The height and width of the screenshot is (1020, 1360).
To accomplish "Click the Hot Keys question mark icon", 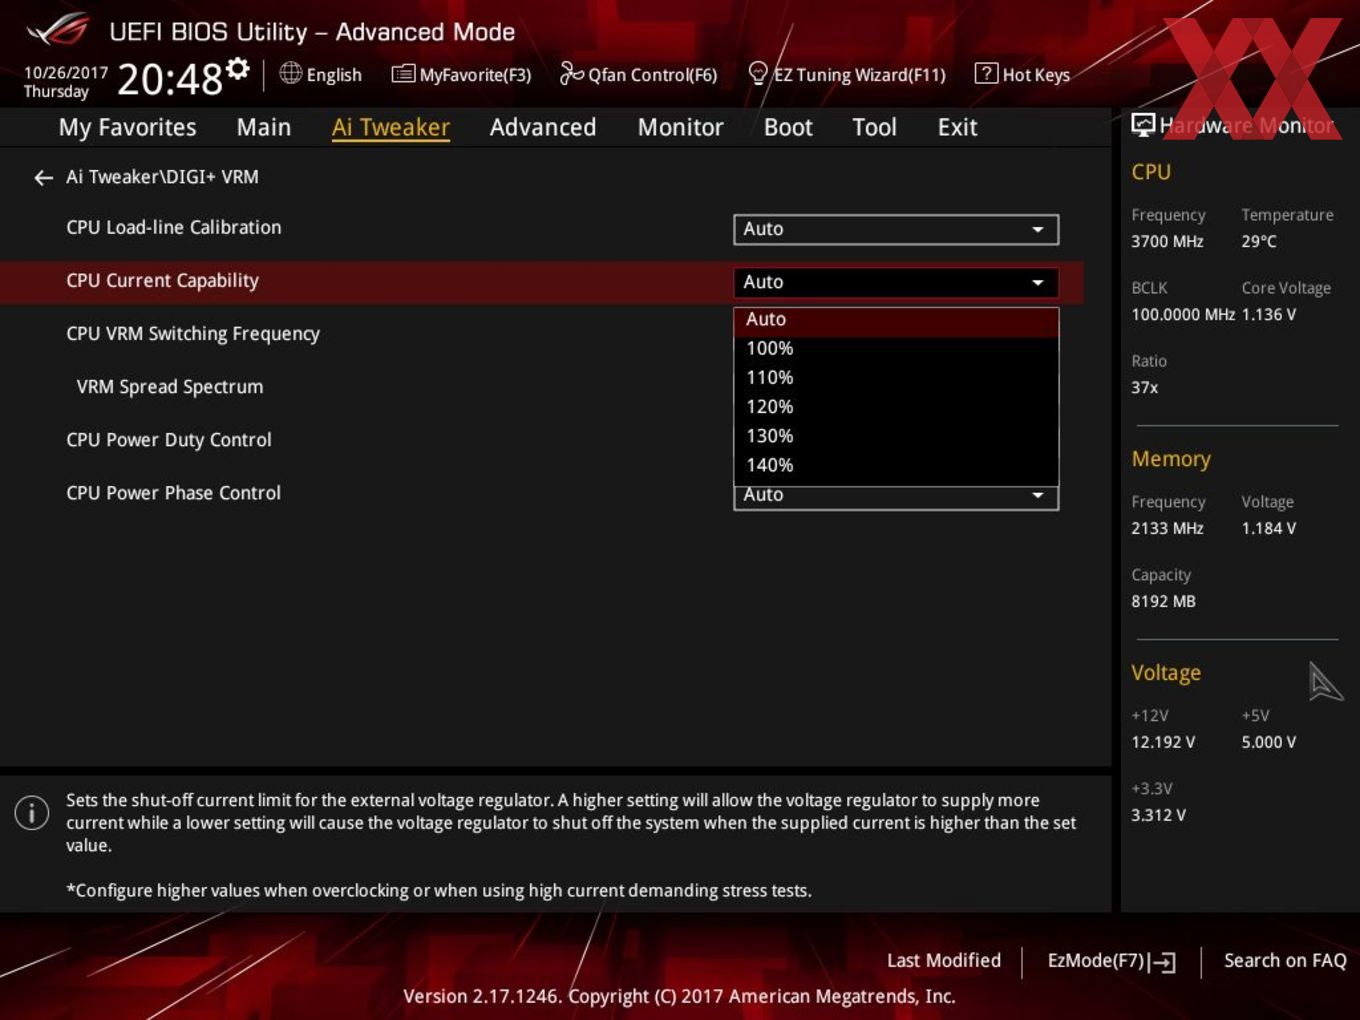I will (986, 73).
